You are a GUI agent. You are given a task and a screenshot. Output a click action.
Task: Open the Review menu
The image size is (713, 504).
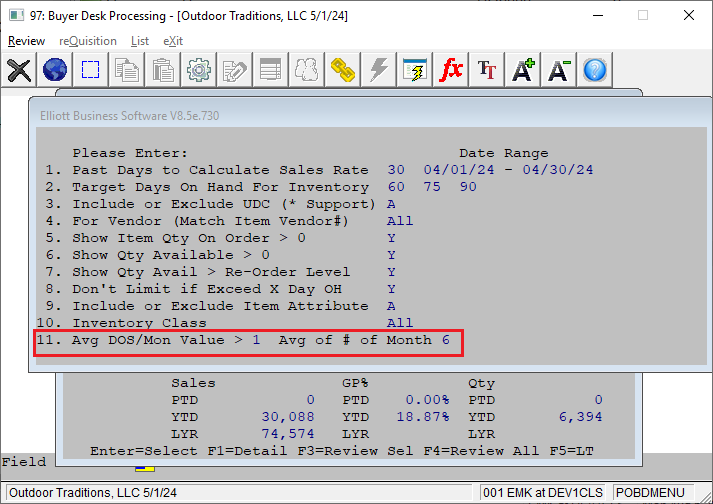click(26, 41)
